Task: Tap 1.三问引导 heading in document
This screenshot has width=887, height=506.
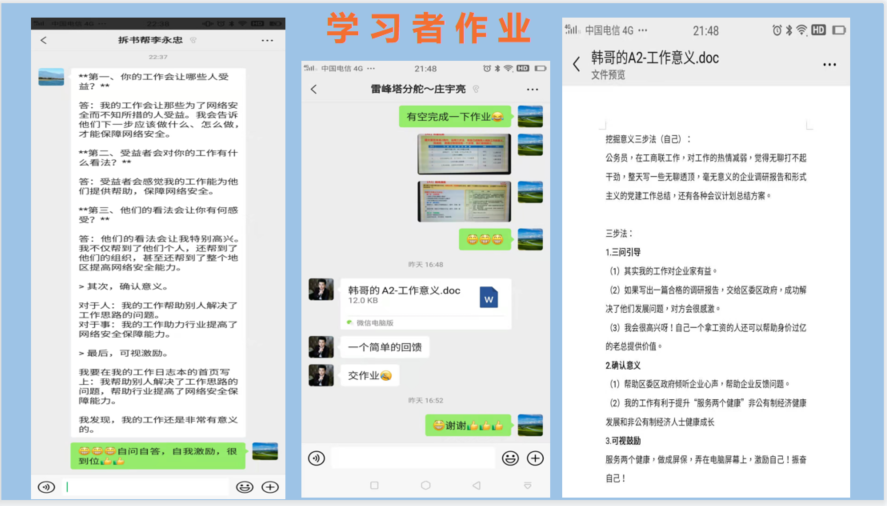Action: click(x=623, y=252)
